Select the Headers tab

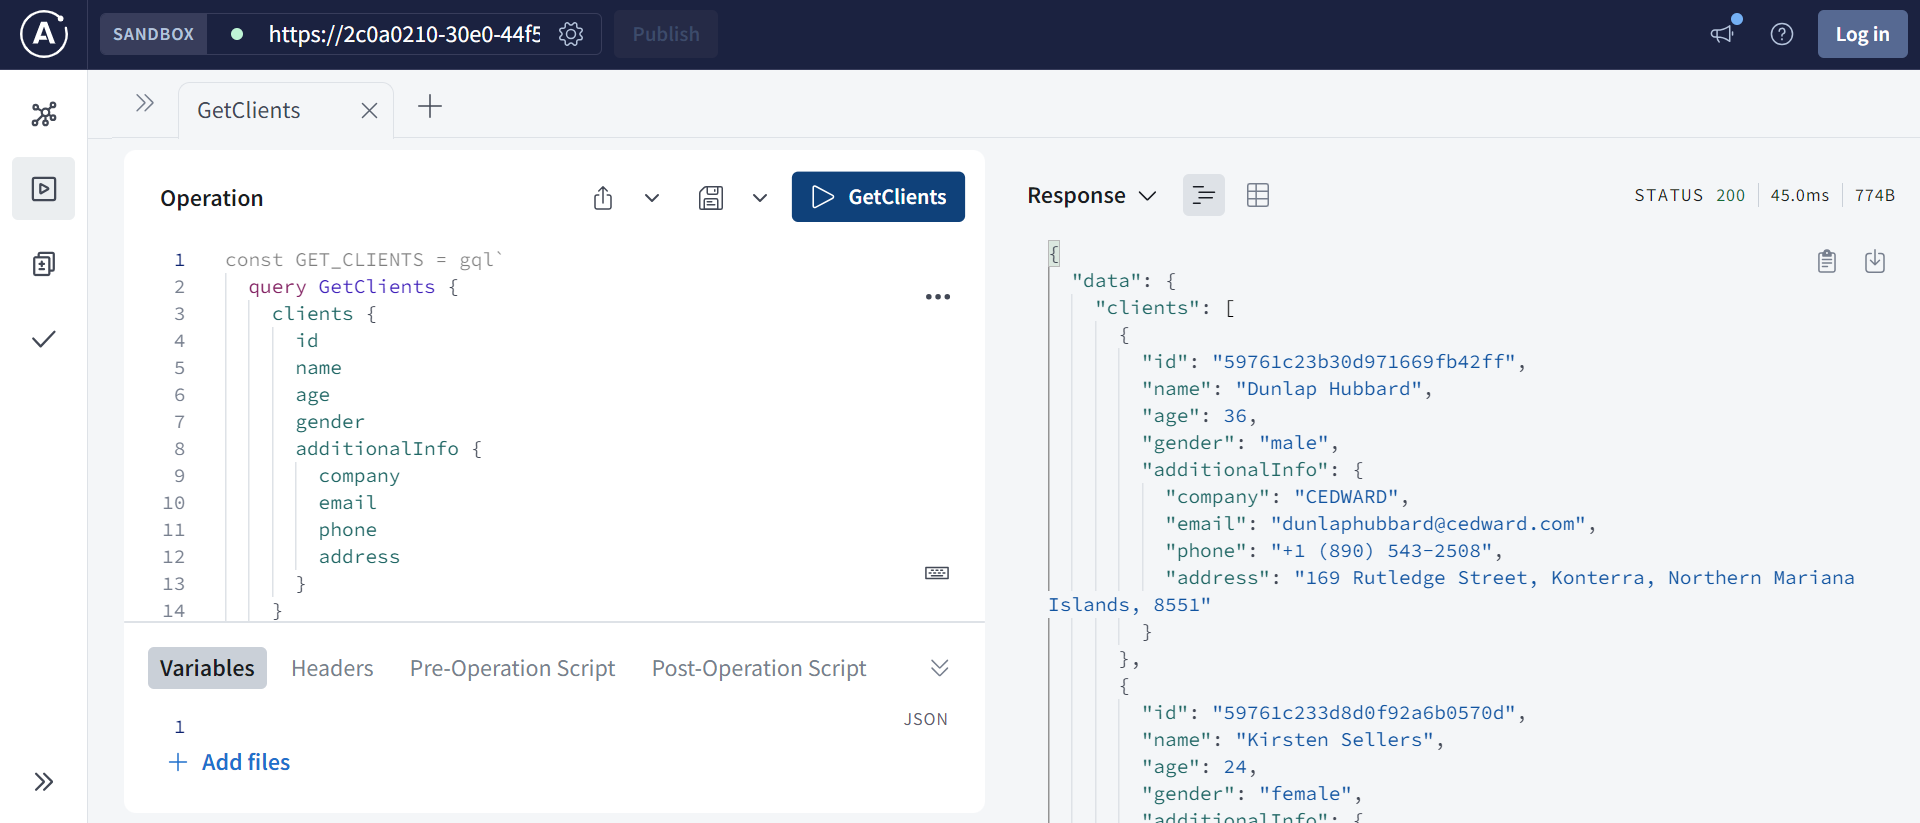click(x=332, y=668)
